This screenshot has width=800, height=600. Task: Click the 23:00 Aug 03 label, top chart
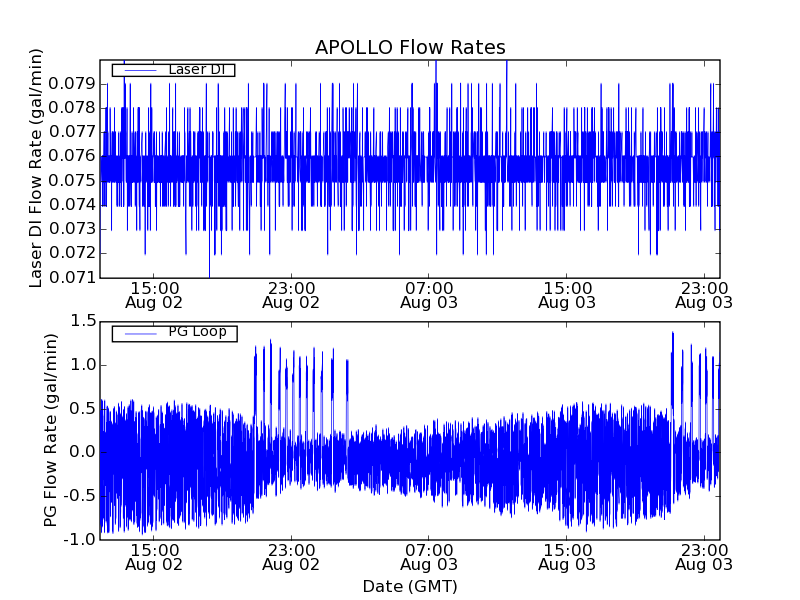(x=704, y=295)
